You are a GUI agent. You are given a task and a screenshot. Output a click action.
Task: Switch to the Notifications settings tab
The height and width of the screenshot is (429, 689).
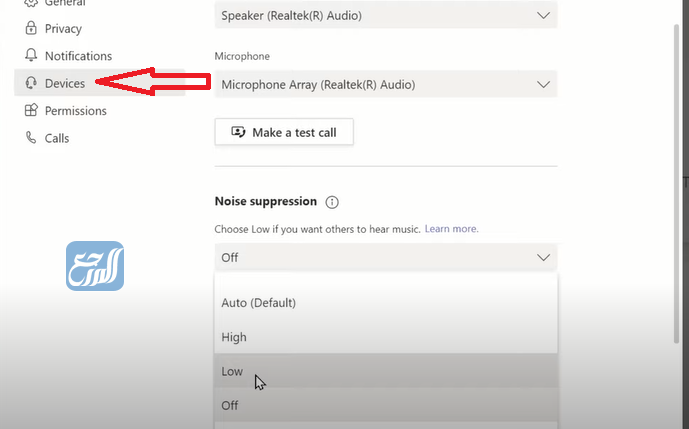click(x=78, y=56)
